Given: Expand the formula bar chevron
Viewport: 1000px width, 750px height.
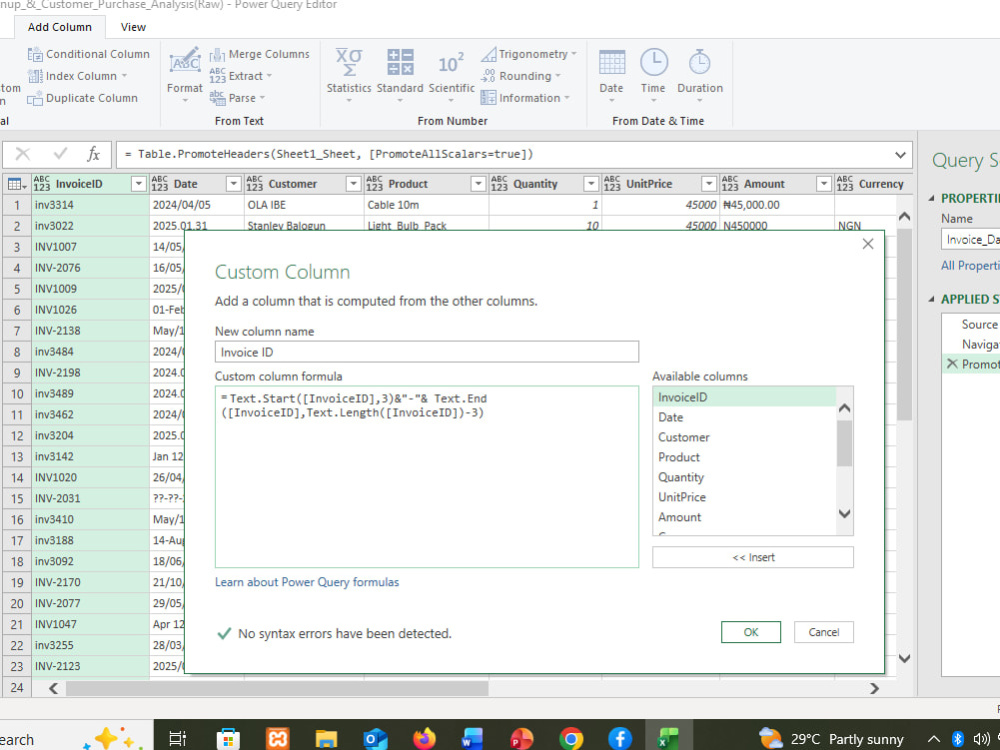Looking at the screenshot, I should tap(900, 154).
